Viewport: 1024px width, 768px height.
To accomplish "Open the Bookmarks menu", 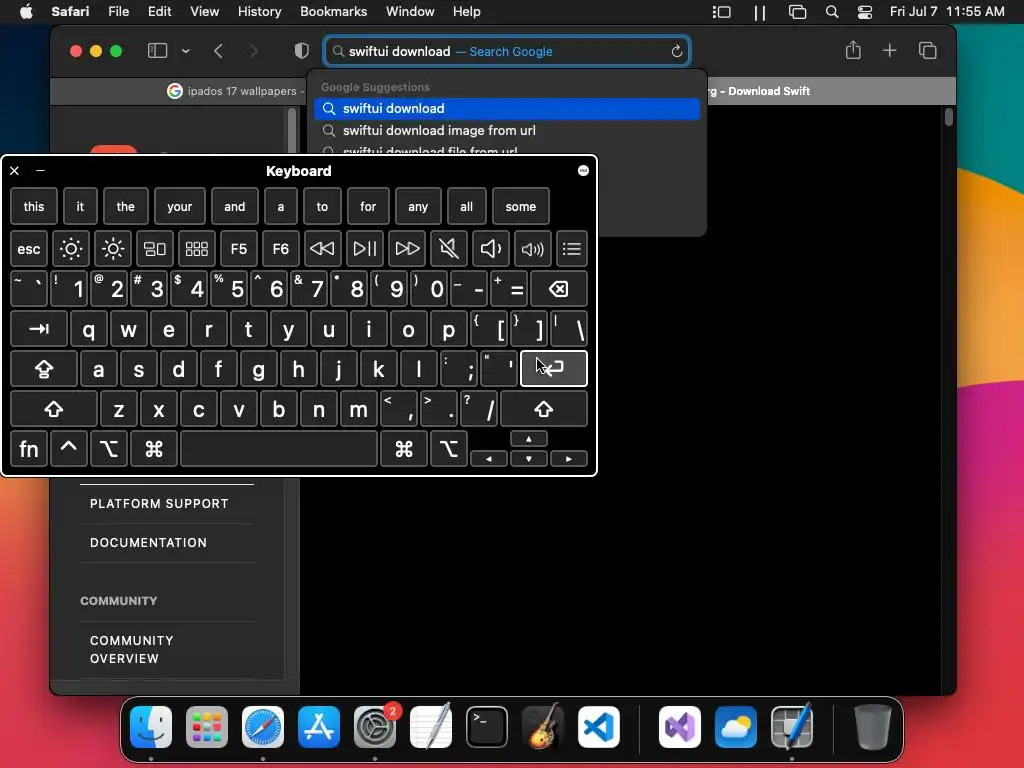I will pos(333,11).
